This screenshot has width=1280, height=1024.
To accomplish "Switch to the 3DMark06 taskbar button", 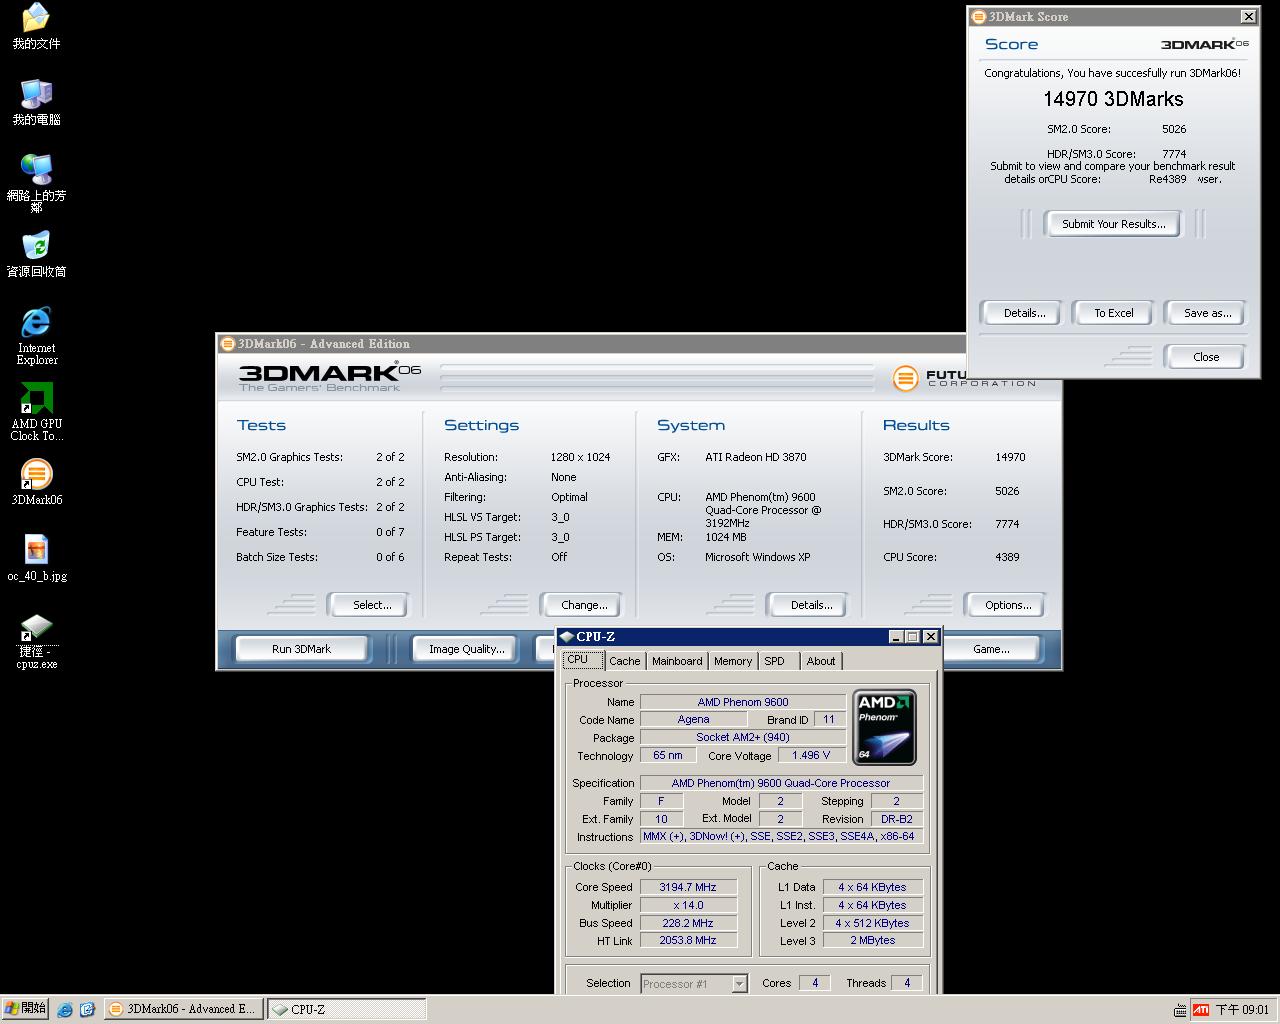I will tap(184, 1009).
